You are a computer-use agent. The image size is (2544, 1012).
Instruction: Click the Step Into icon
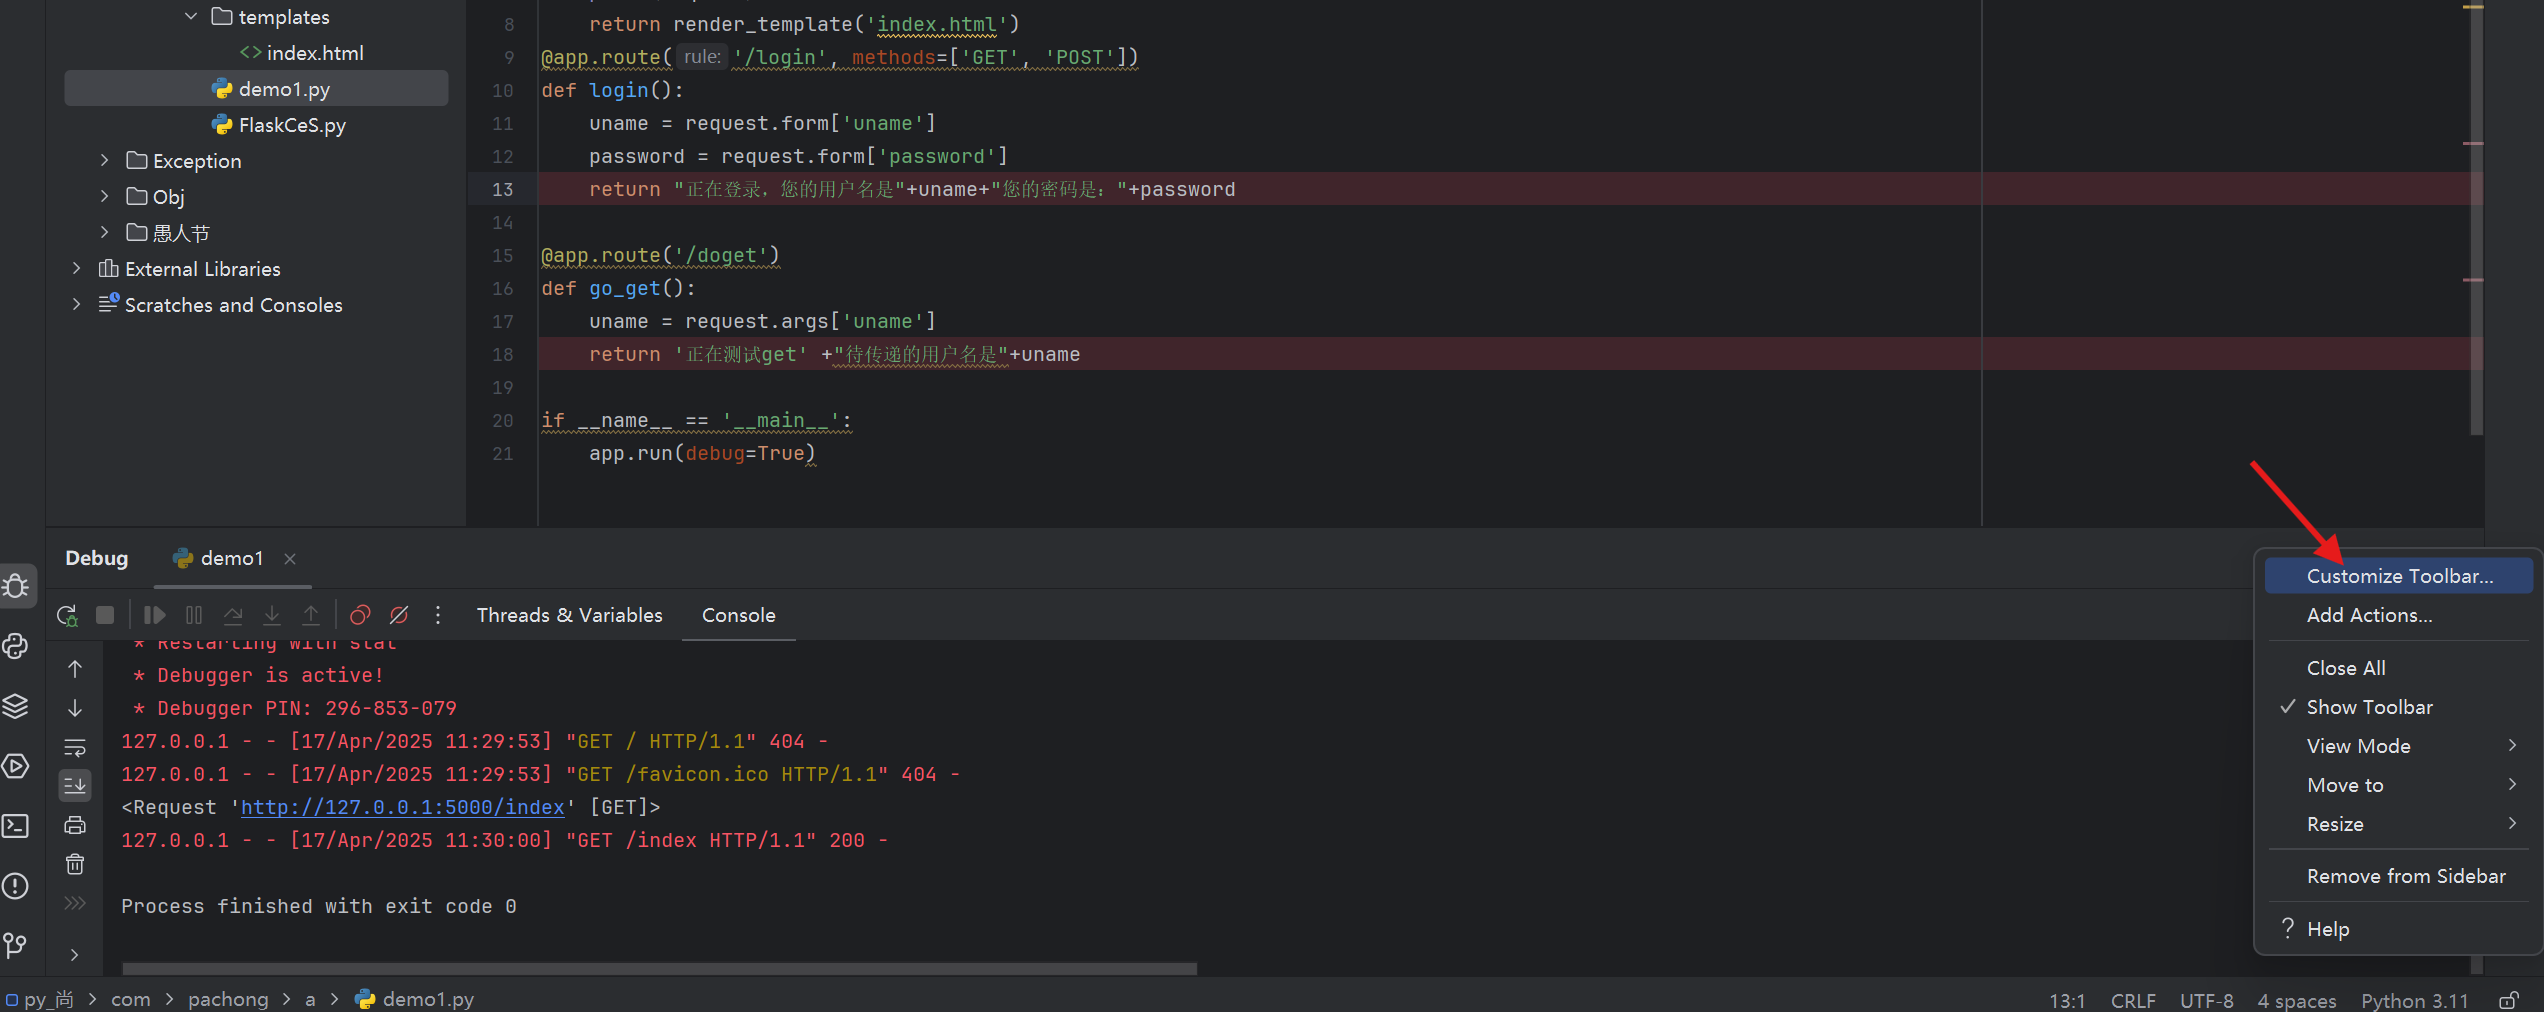(272, 615)
